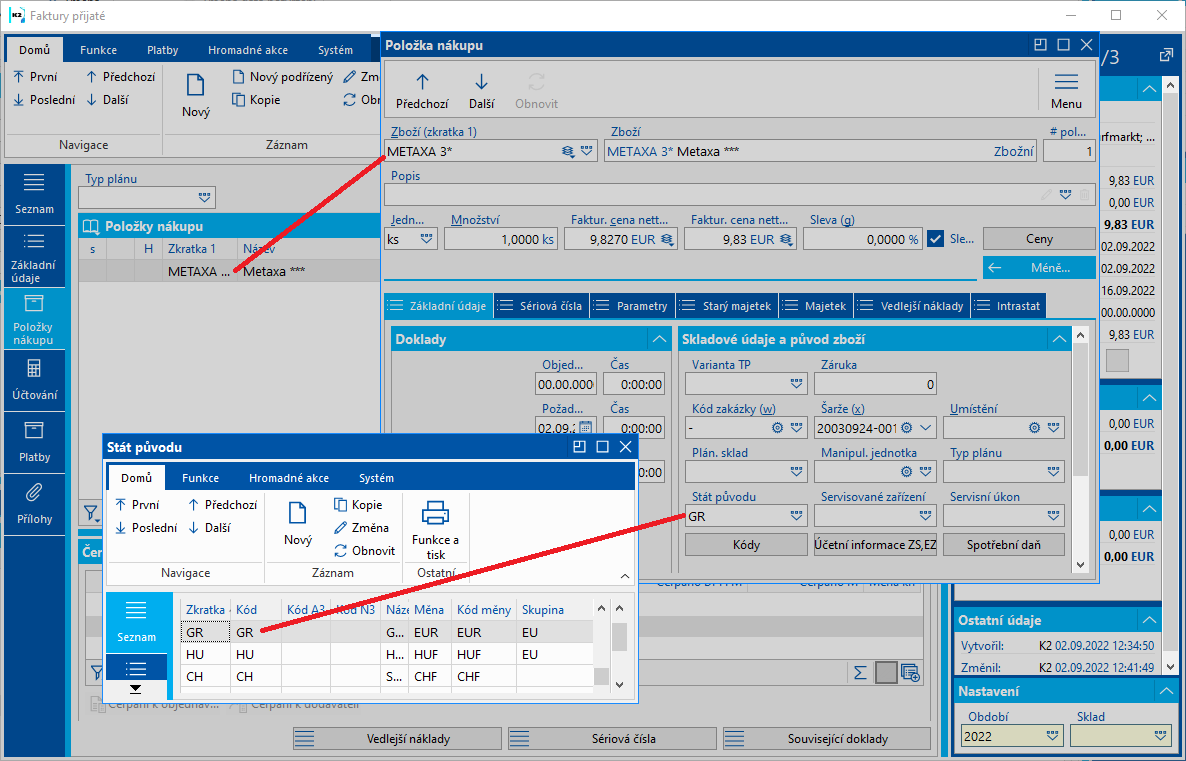Open the Jedn. ks dropdown

427,238
